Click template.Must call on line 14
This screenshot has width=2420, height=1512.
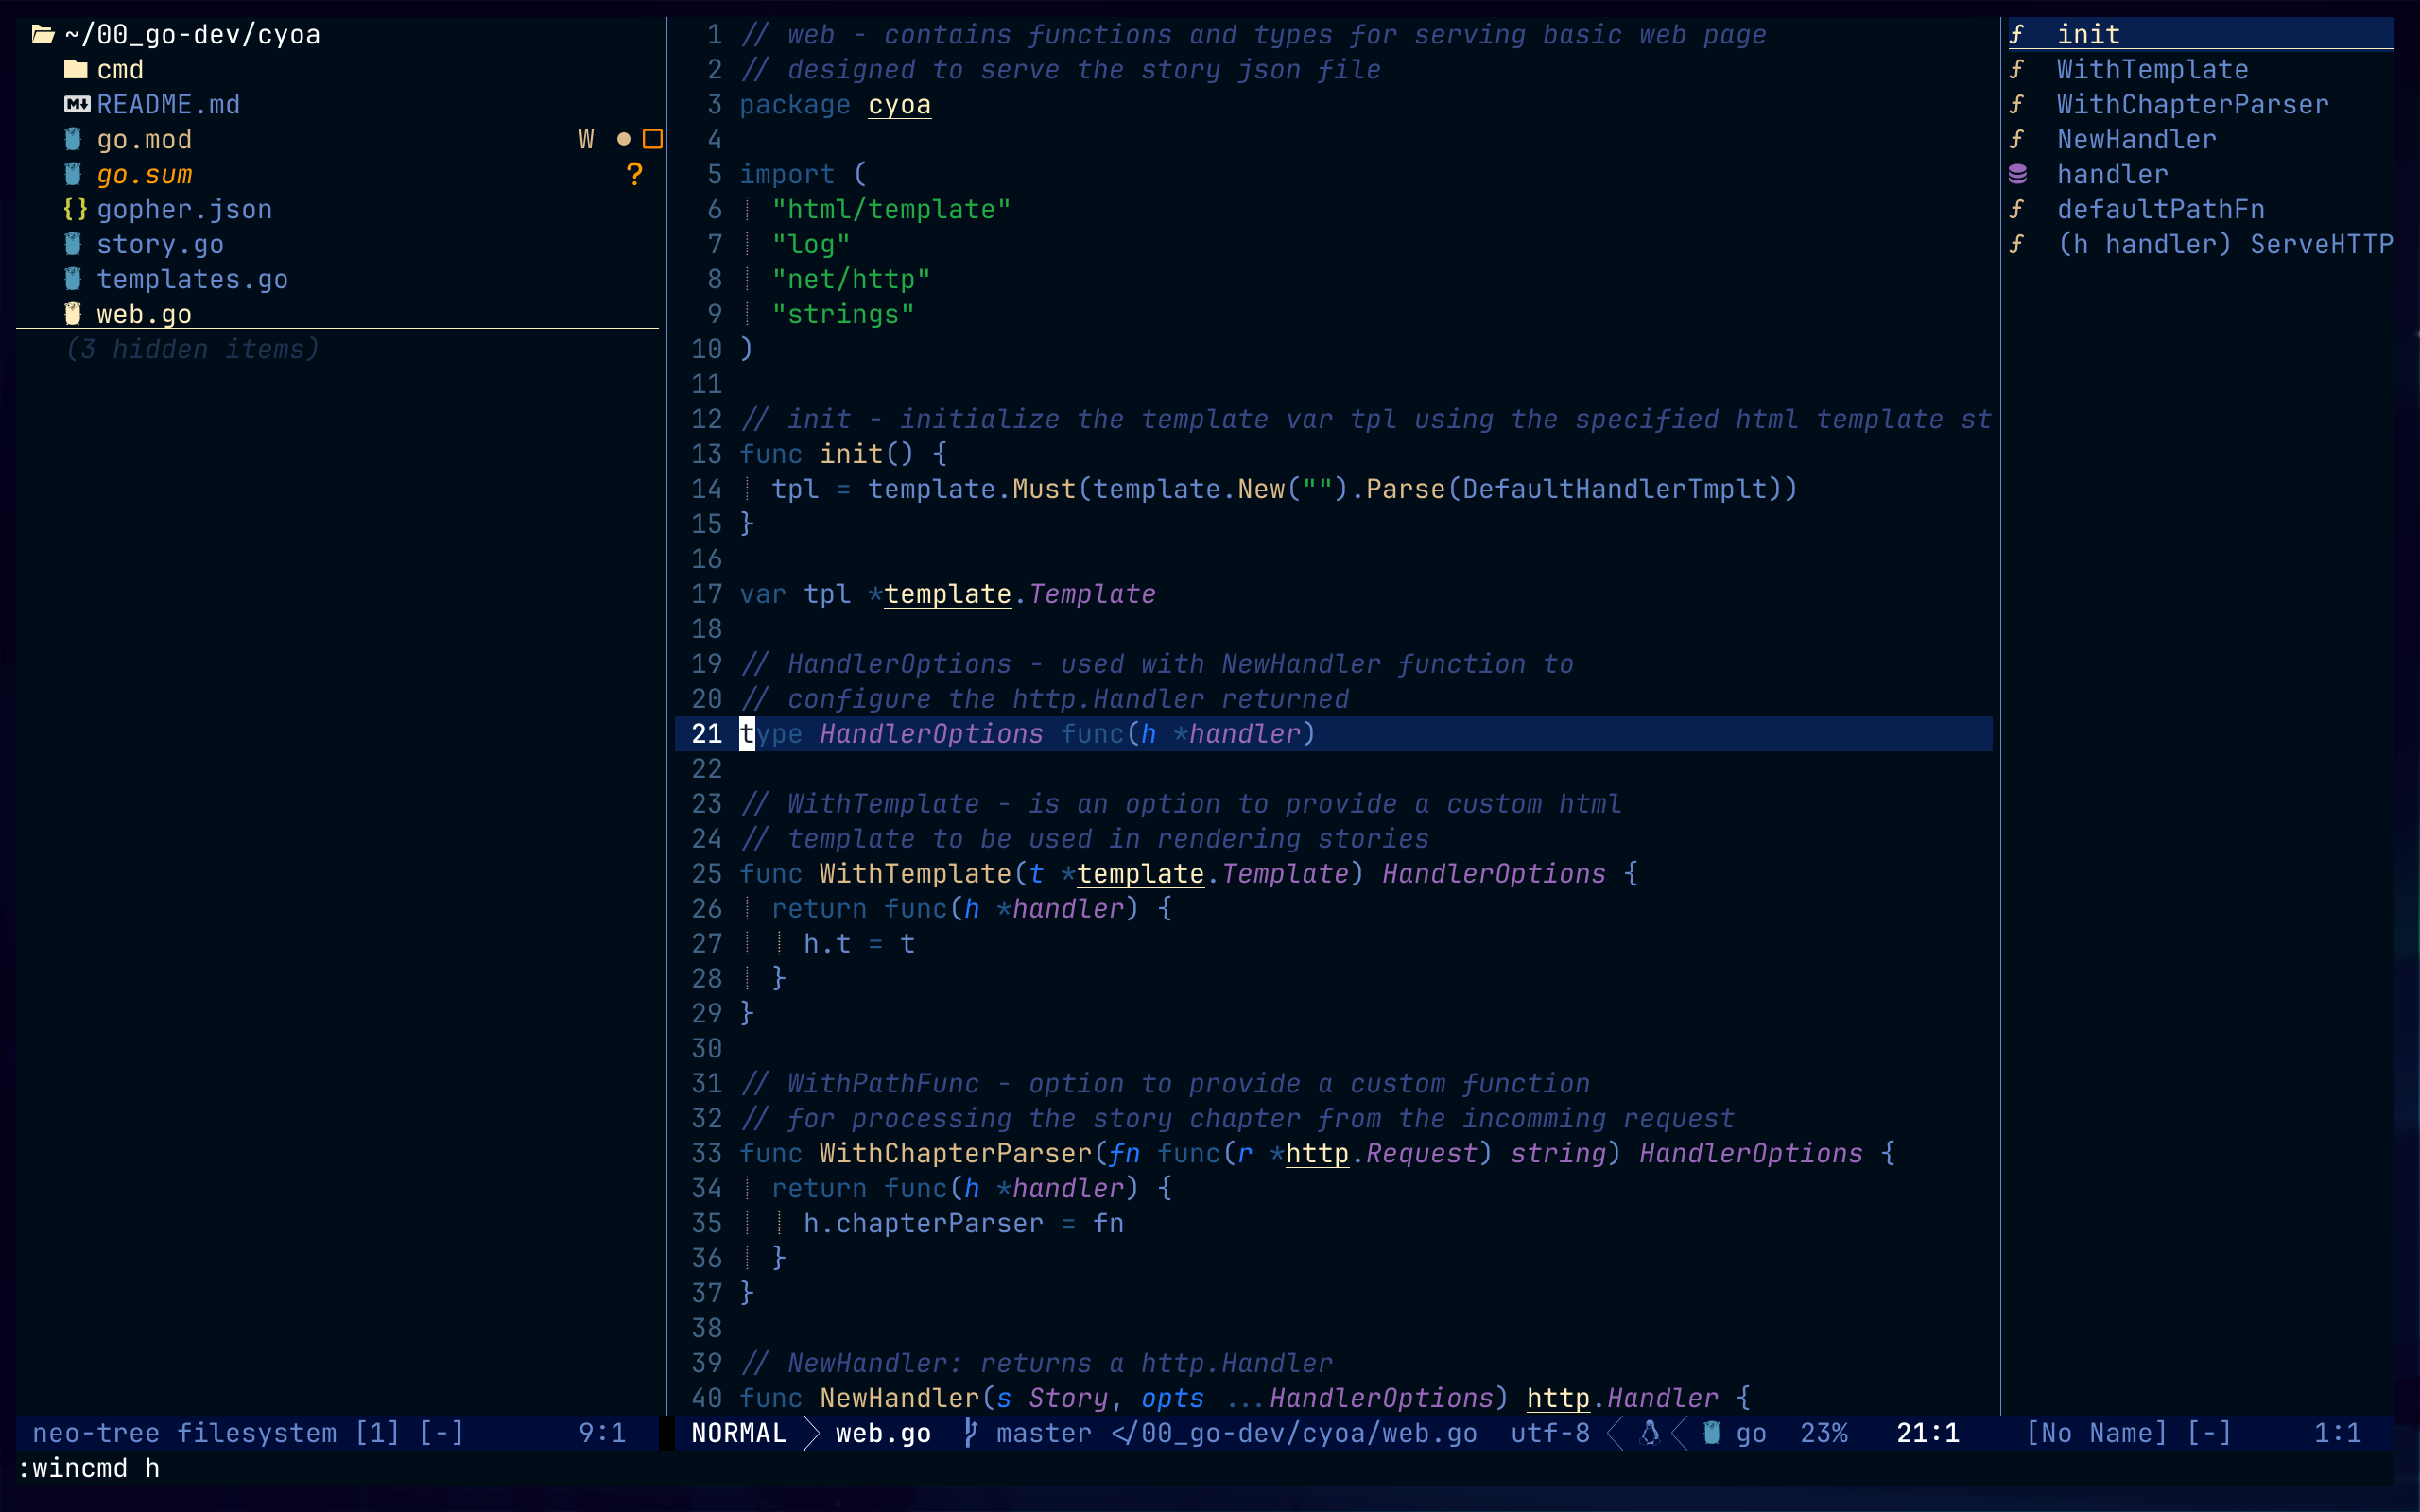pos(972,489)
